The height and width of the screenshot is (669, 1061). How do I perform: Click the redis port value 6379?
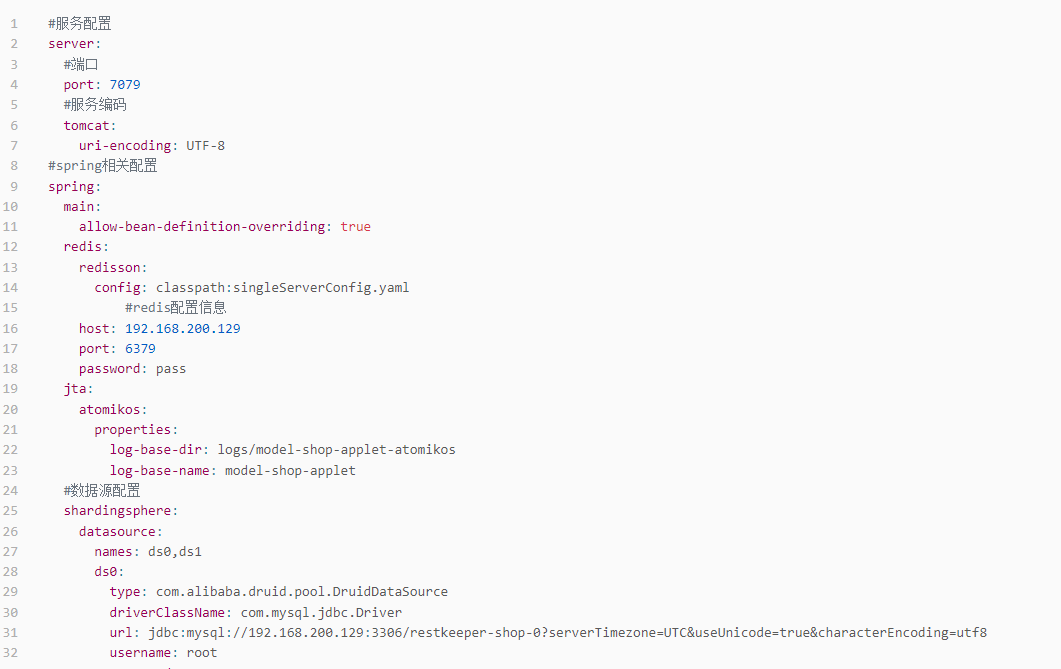pyautogui.click(x=140, y=348)
